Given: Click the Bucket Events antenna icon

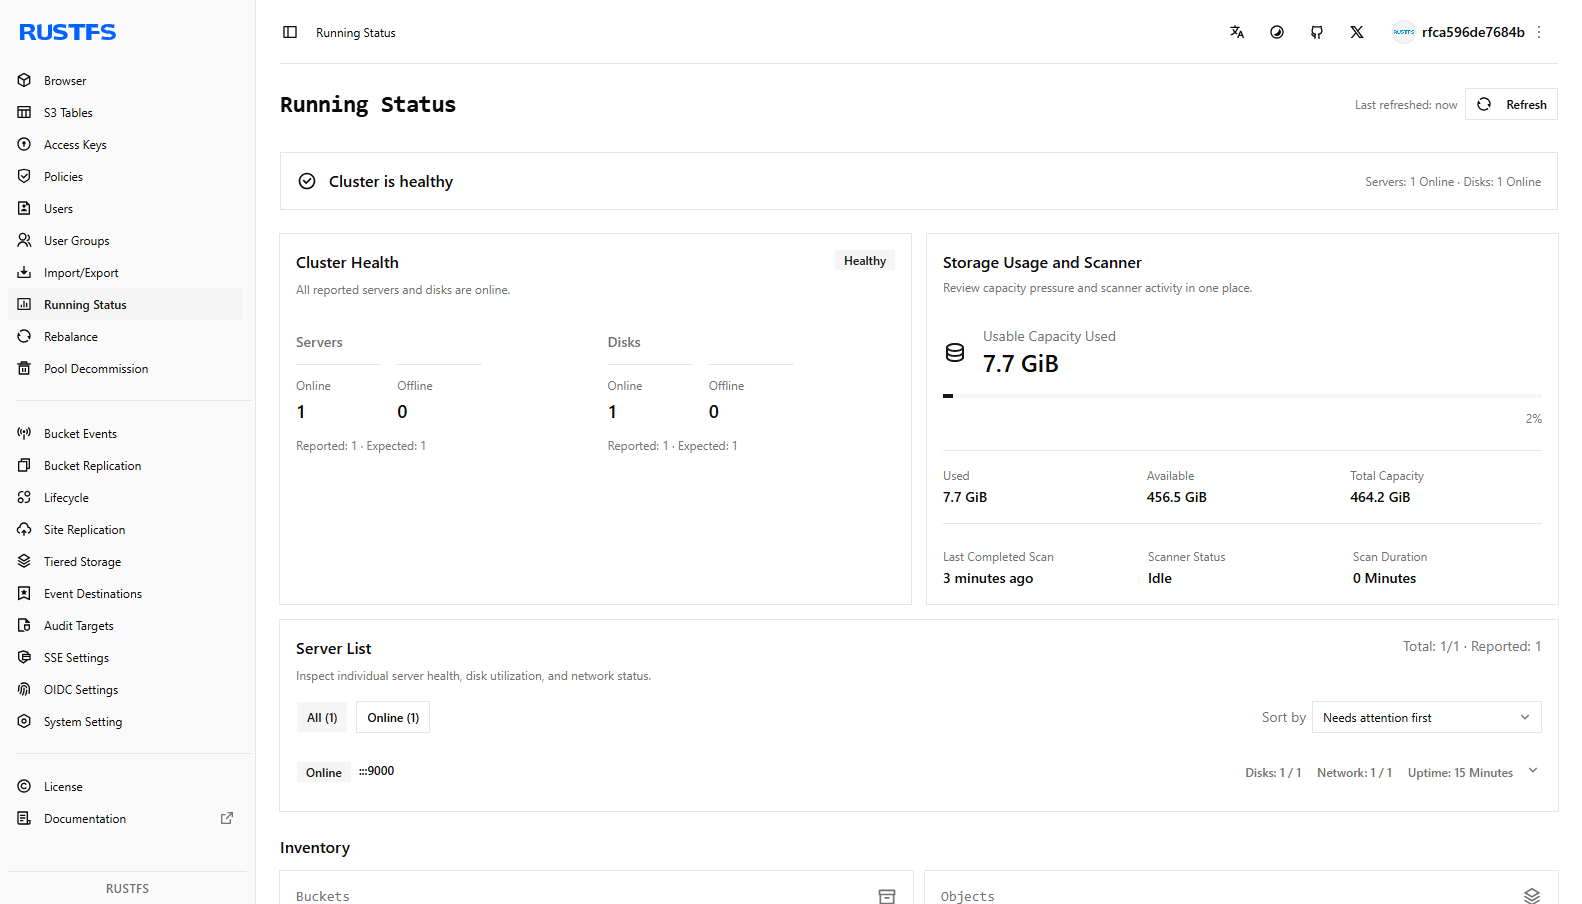Looking at the screenshot, I should 24,433.
